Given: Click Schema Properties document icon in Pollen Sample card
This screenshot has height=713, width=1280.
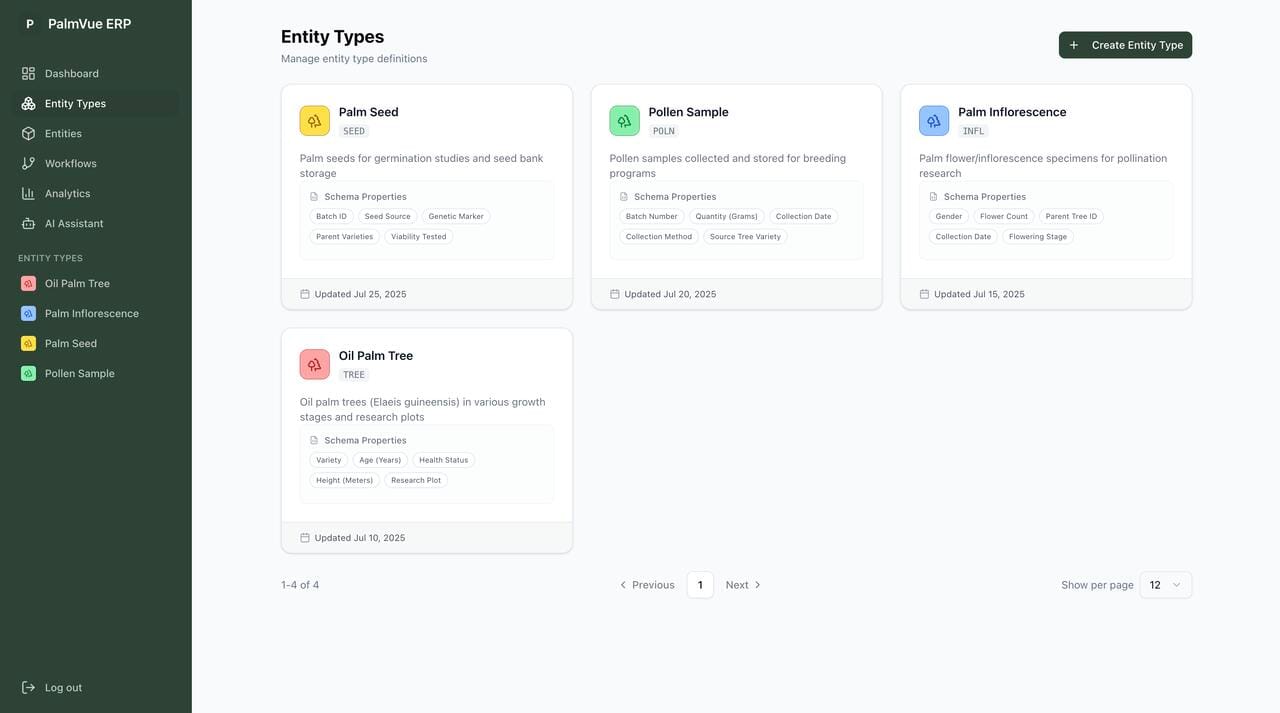Looking at the screenshot, I should [624, 197].
